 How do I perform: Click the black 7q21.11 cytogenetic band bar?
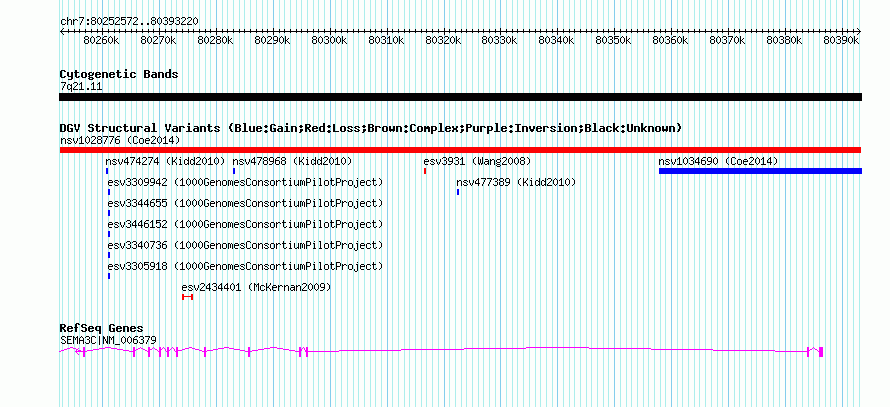(x=460, y=97)
